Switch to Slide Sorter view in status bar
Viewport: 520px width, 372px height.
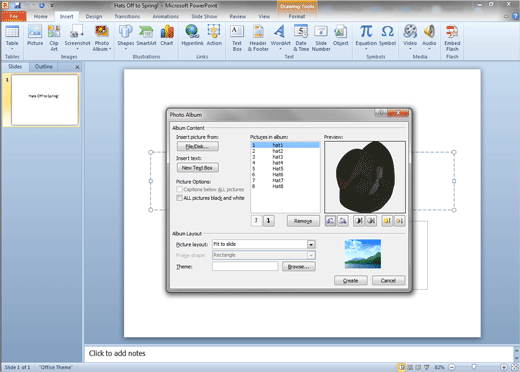click(410, 367)
